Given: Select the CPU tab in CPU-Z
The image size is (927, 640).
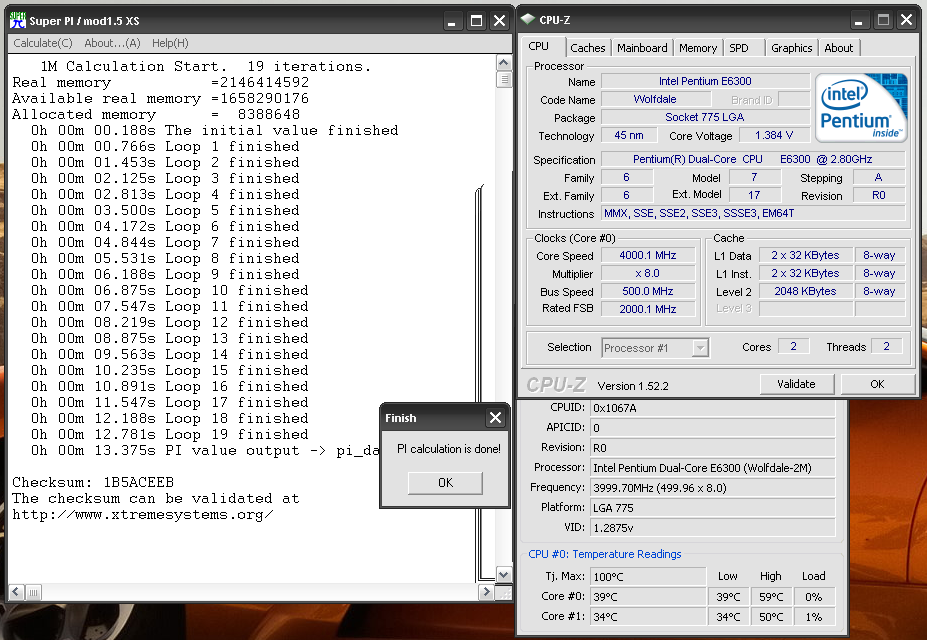Looking at the screenshot, I should pyautogui.click(x=539, y=47).
